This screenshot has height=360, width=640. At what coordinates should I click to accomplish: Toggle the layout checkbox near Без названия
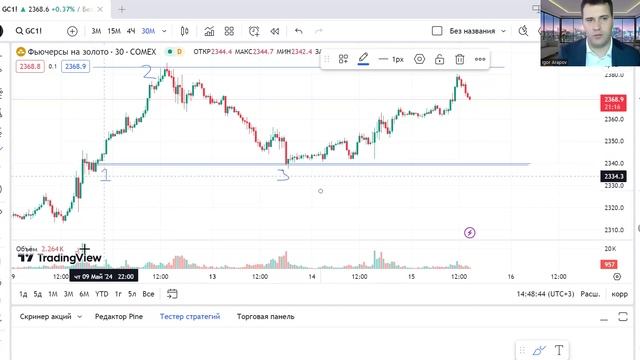point(437,31)
